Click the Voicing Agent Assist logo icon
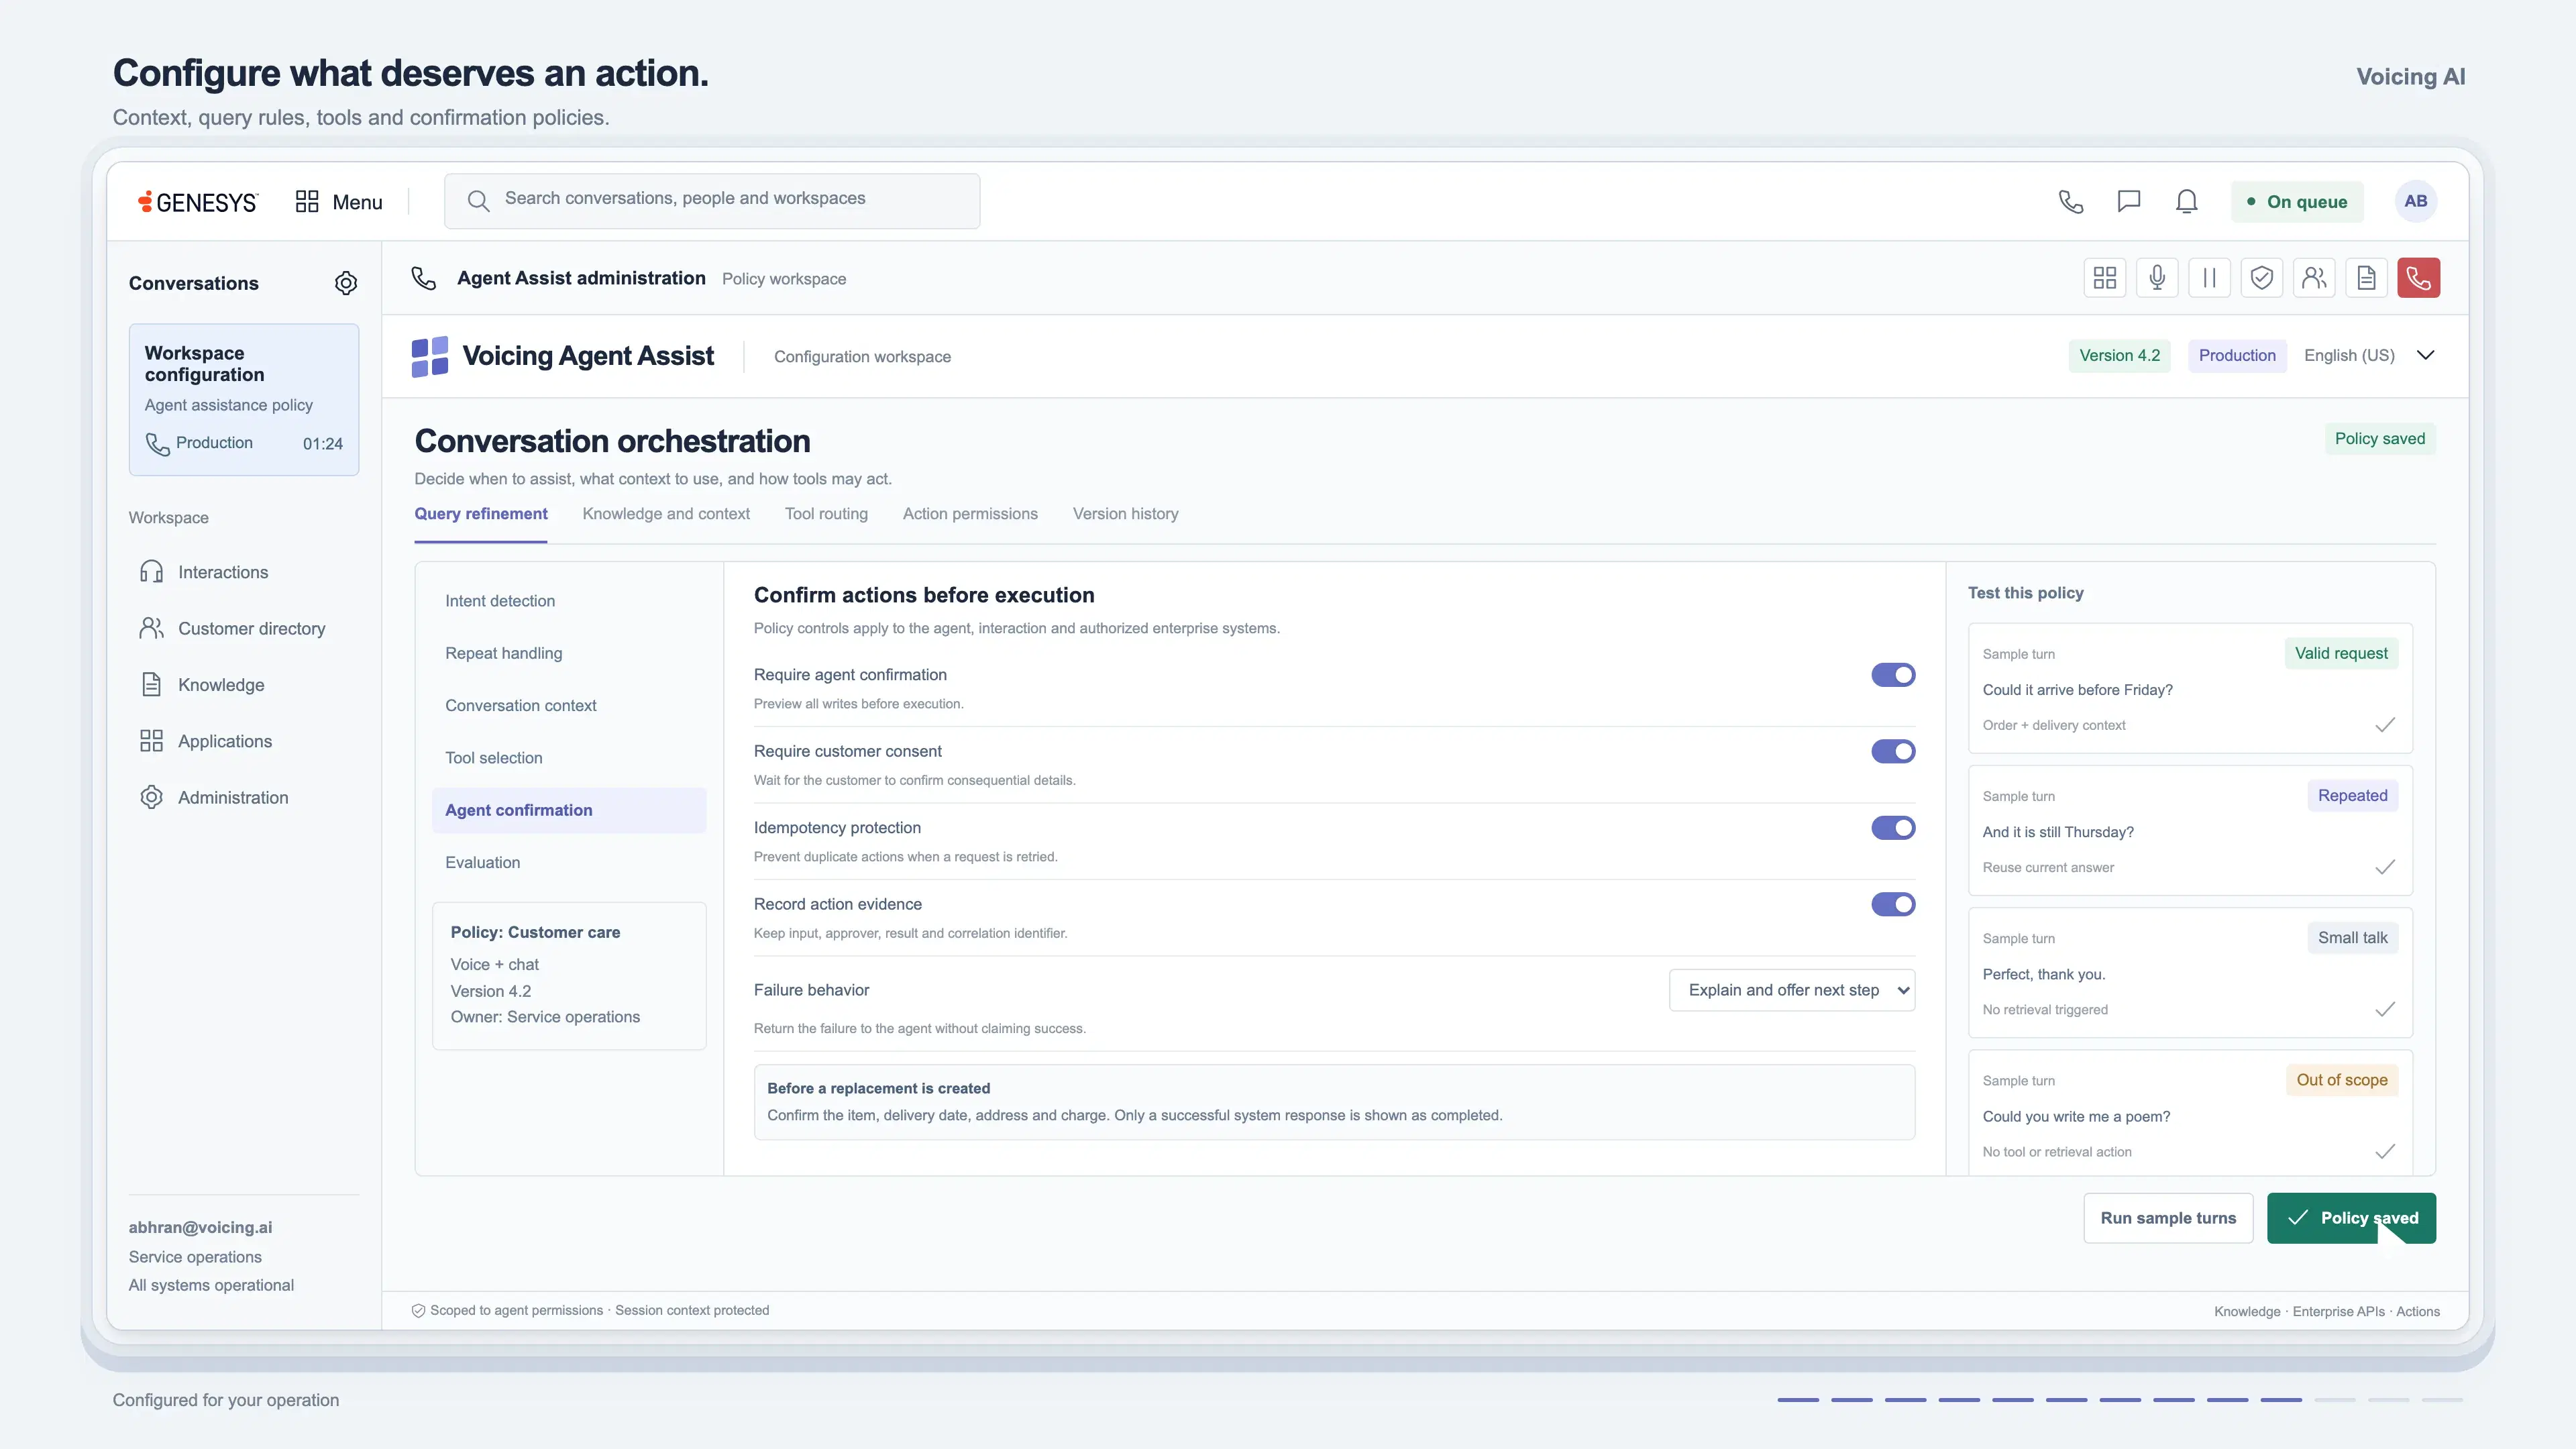The image size is (2576, 1449). (x=430, y=357)
